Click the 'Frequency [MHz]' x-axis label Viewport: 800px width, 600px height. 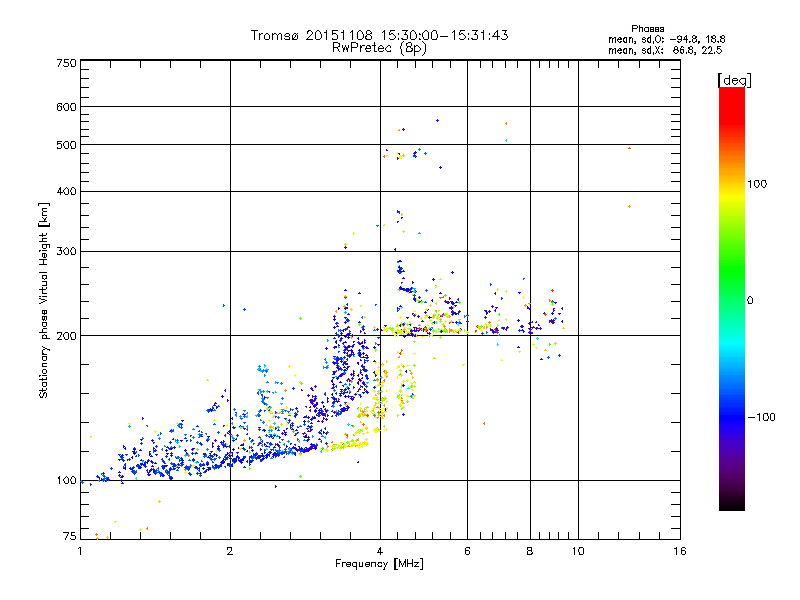[379, 564]
